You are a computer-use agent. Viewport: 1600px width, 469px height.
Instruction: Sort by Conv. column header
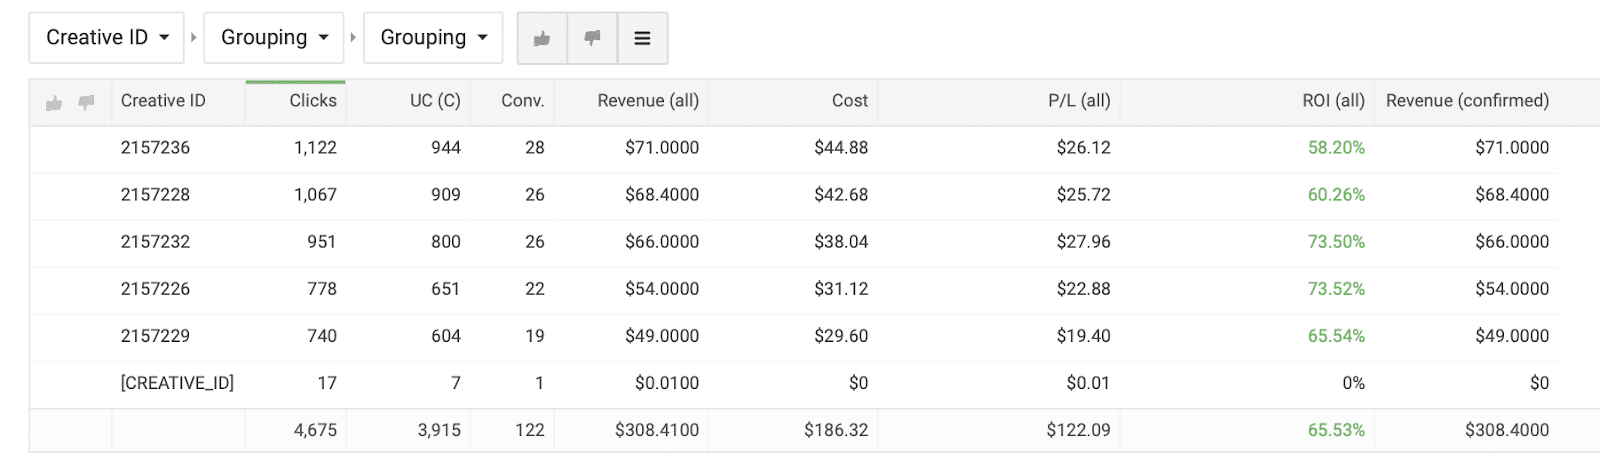click(522, 101)
